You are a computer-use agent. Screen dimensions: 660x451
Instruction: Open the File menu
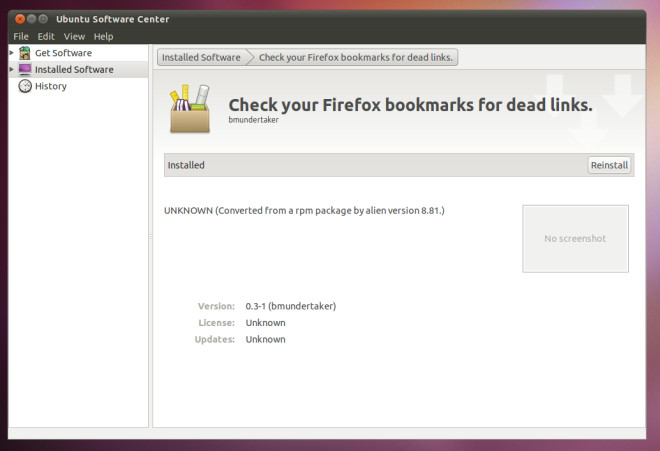coord(21,37)
